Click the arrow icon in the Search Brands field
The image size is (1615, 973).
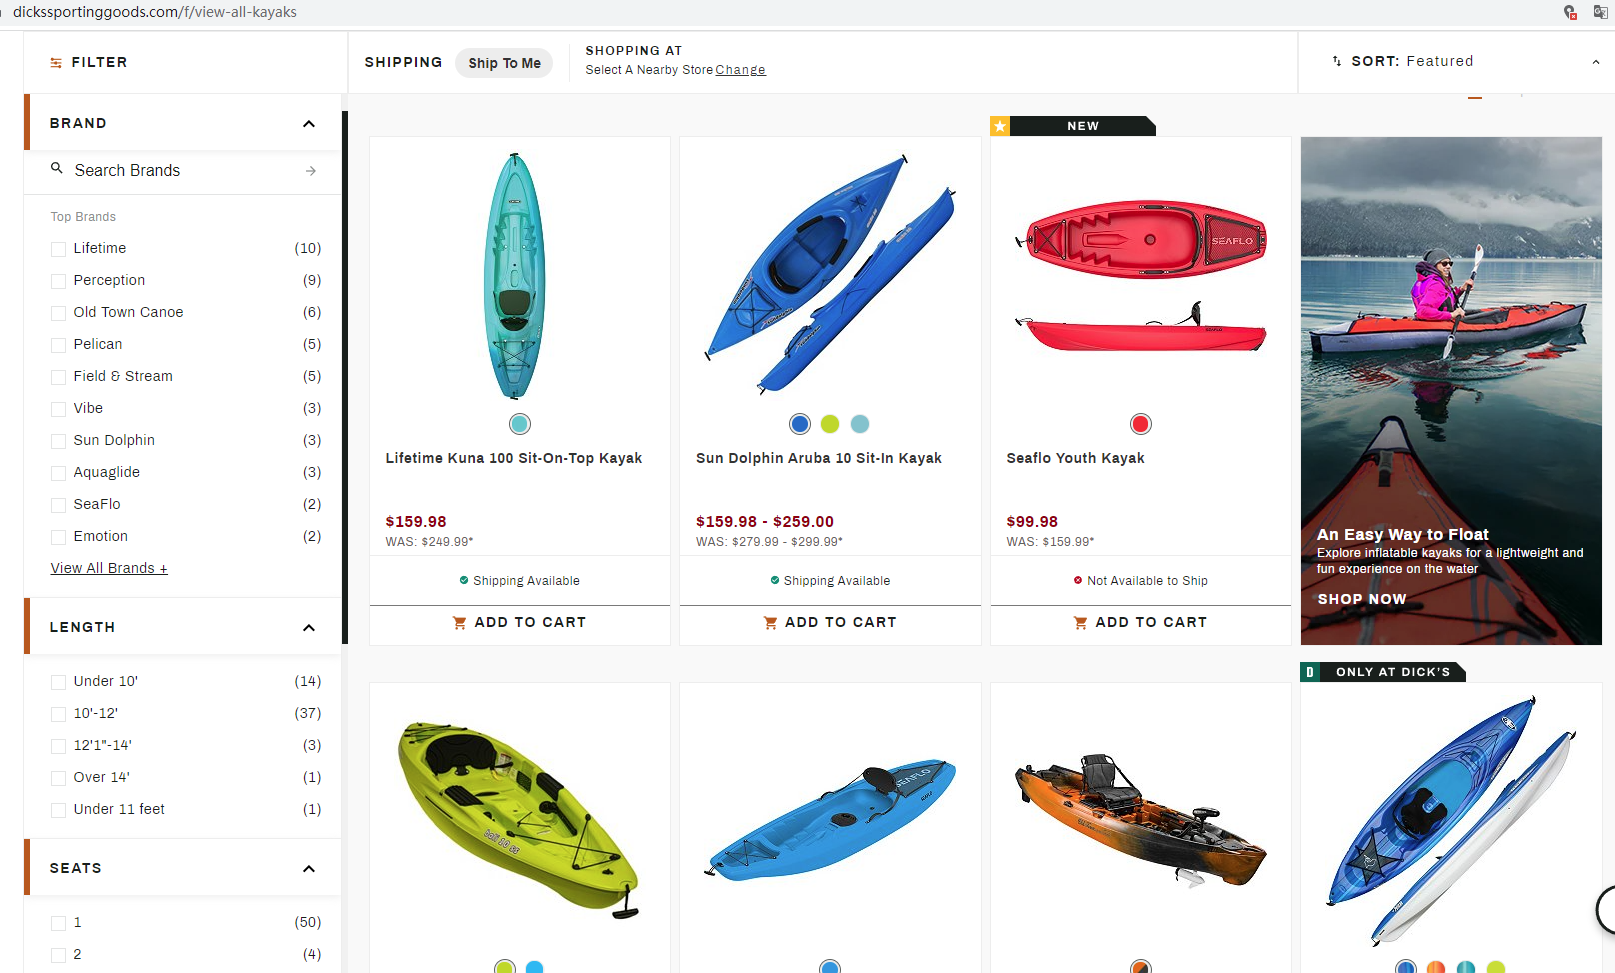click(311, 171)
